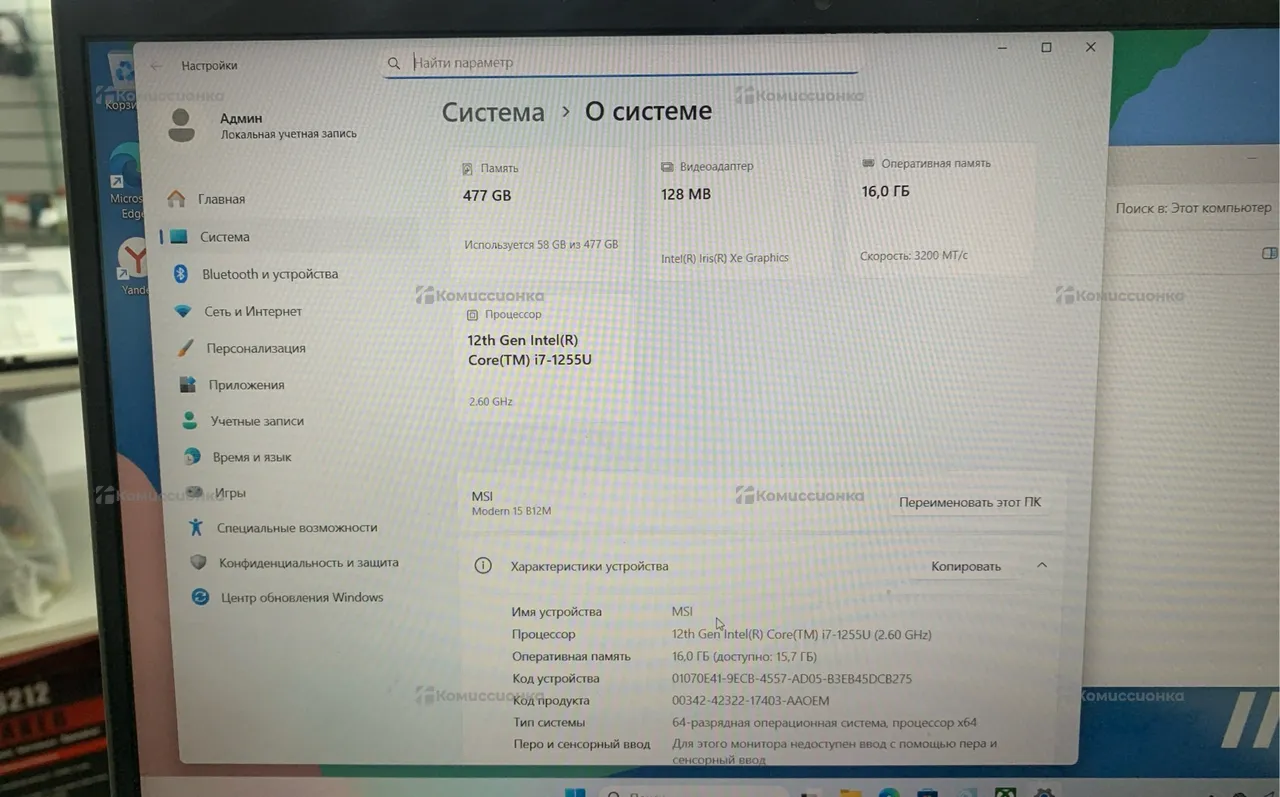Go to Учетные записи in sidebar
This screenshot has width=1280, height=797.
(x=257, y=421)
